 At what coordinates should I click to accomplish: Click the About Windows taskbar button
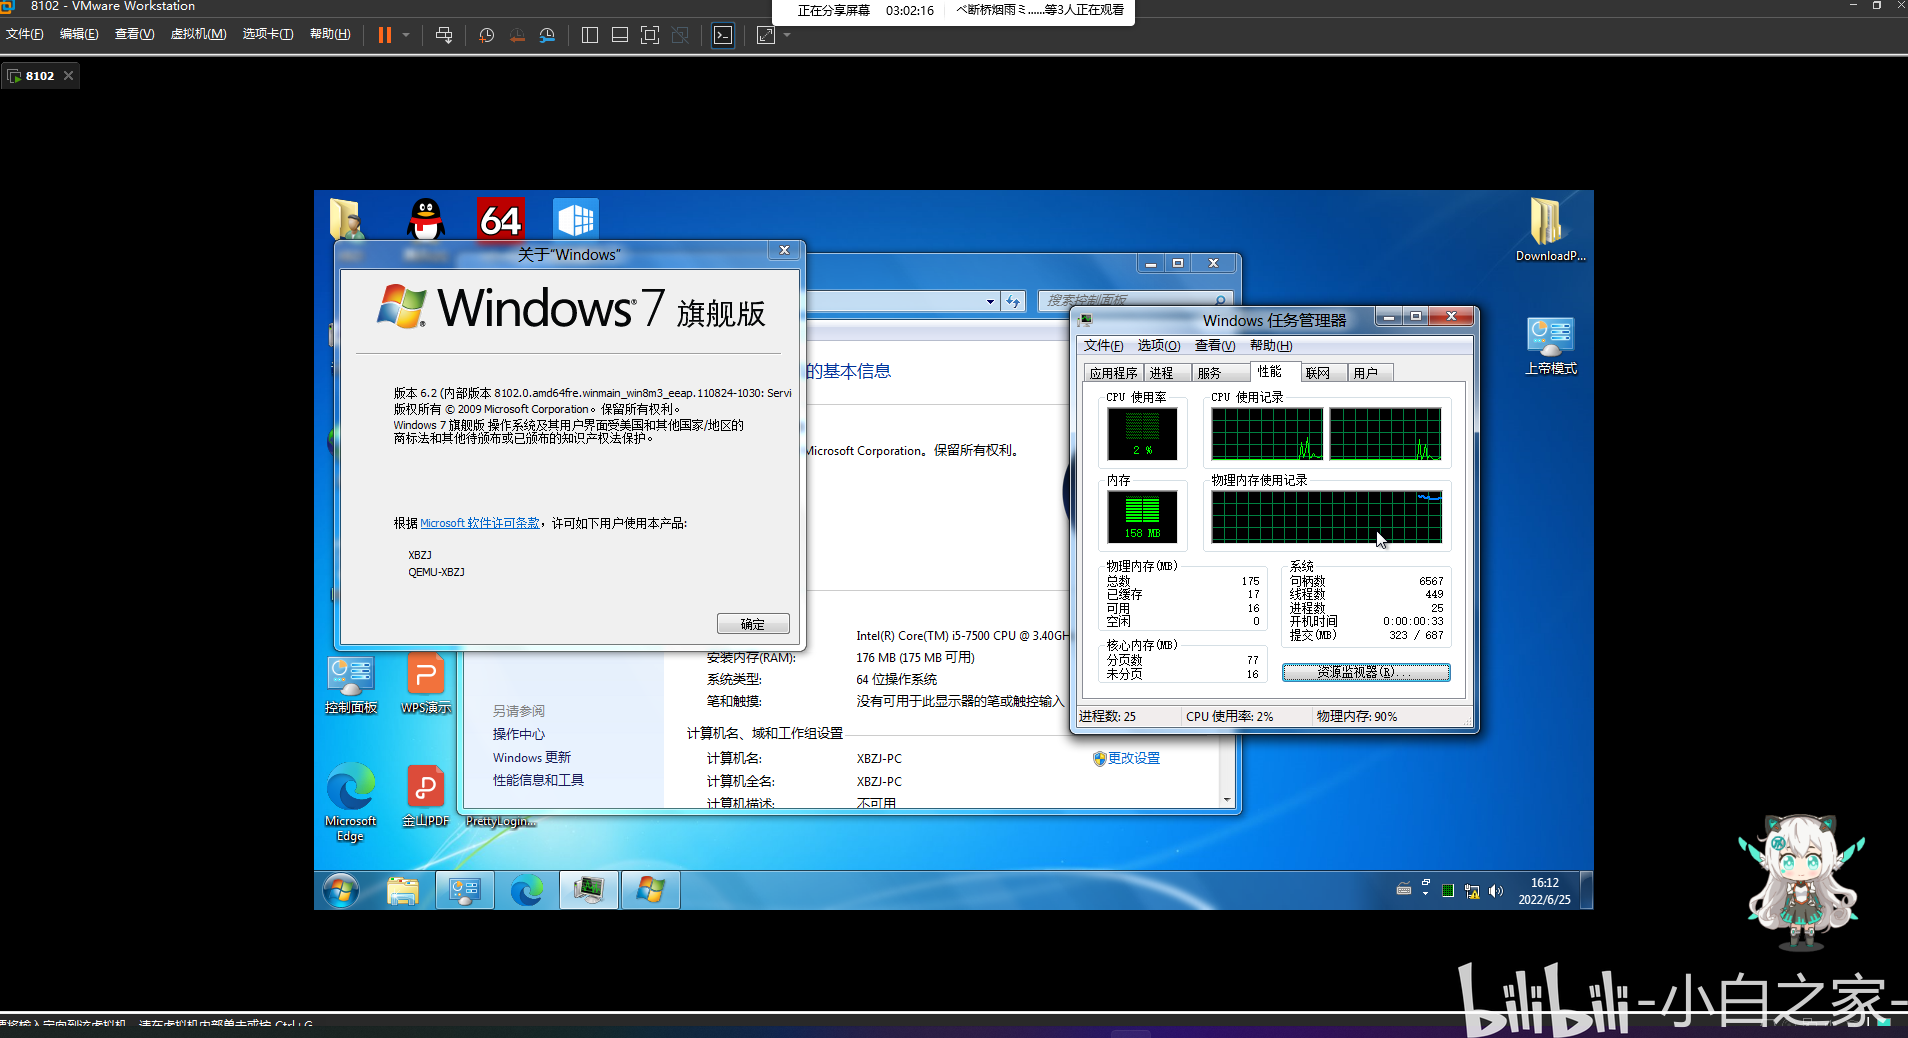pyautogui.click(x=651, y=889)
